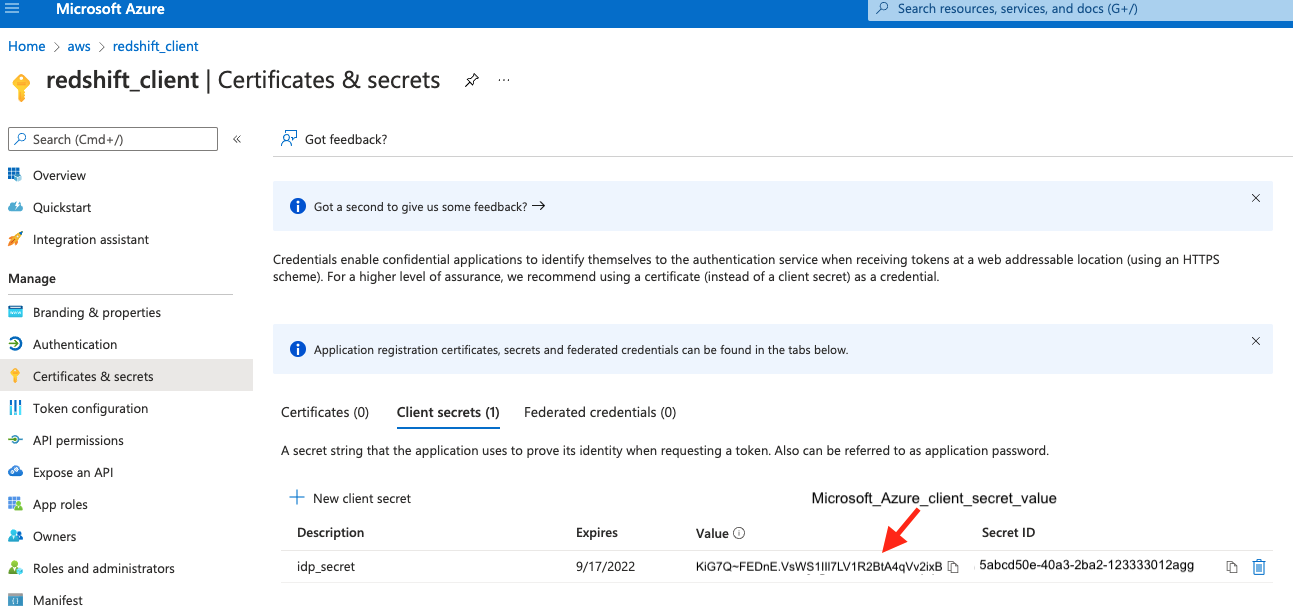Go to Branding & properties

97,312
